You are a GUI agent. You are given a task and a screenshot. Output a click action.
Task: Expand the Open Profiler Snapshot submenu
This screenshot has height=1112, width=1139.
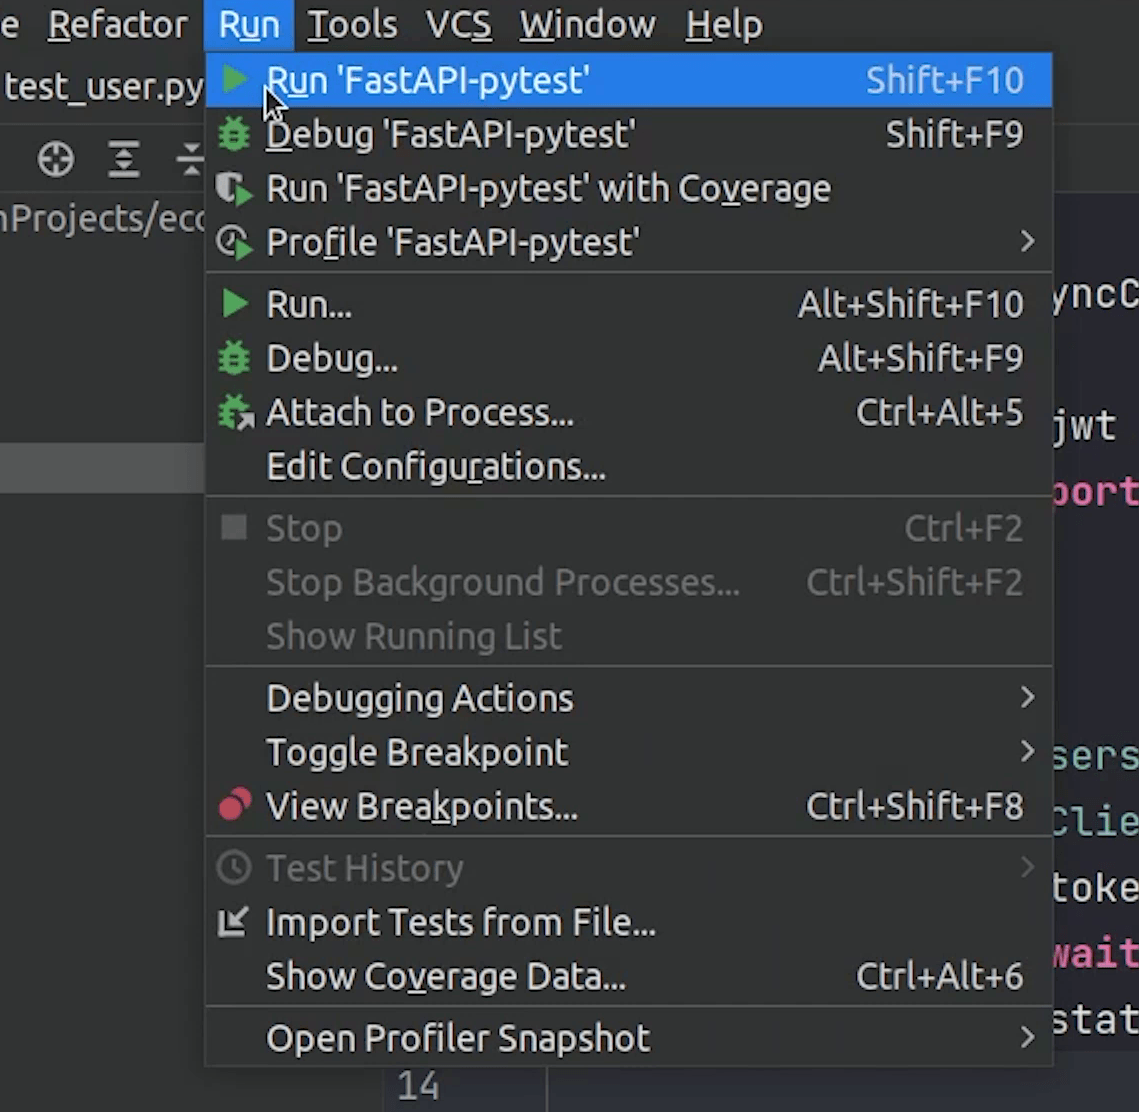(1027, 1038)
